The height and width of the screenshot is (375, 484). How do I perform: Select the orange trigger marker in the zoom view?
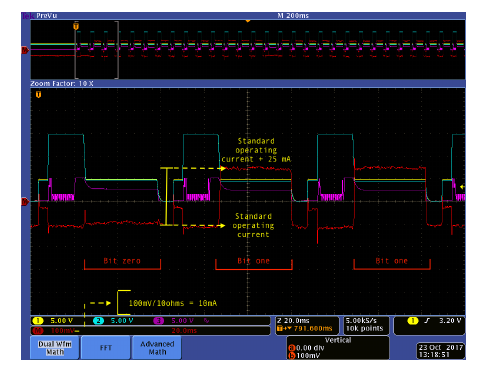[x=38, y=95]
